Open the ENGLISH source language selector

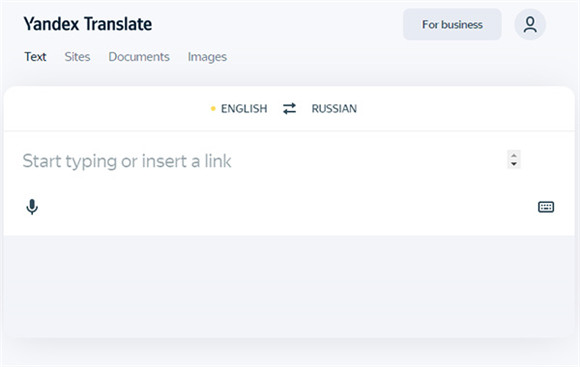[244, 108]
